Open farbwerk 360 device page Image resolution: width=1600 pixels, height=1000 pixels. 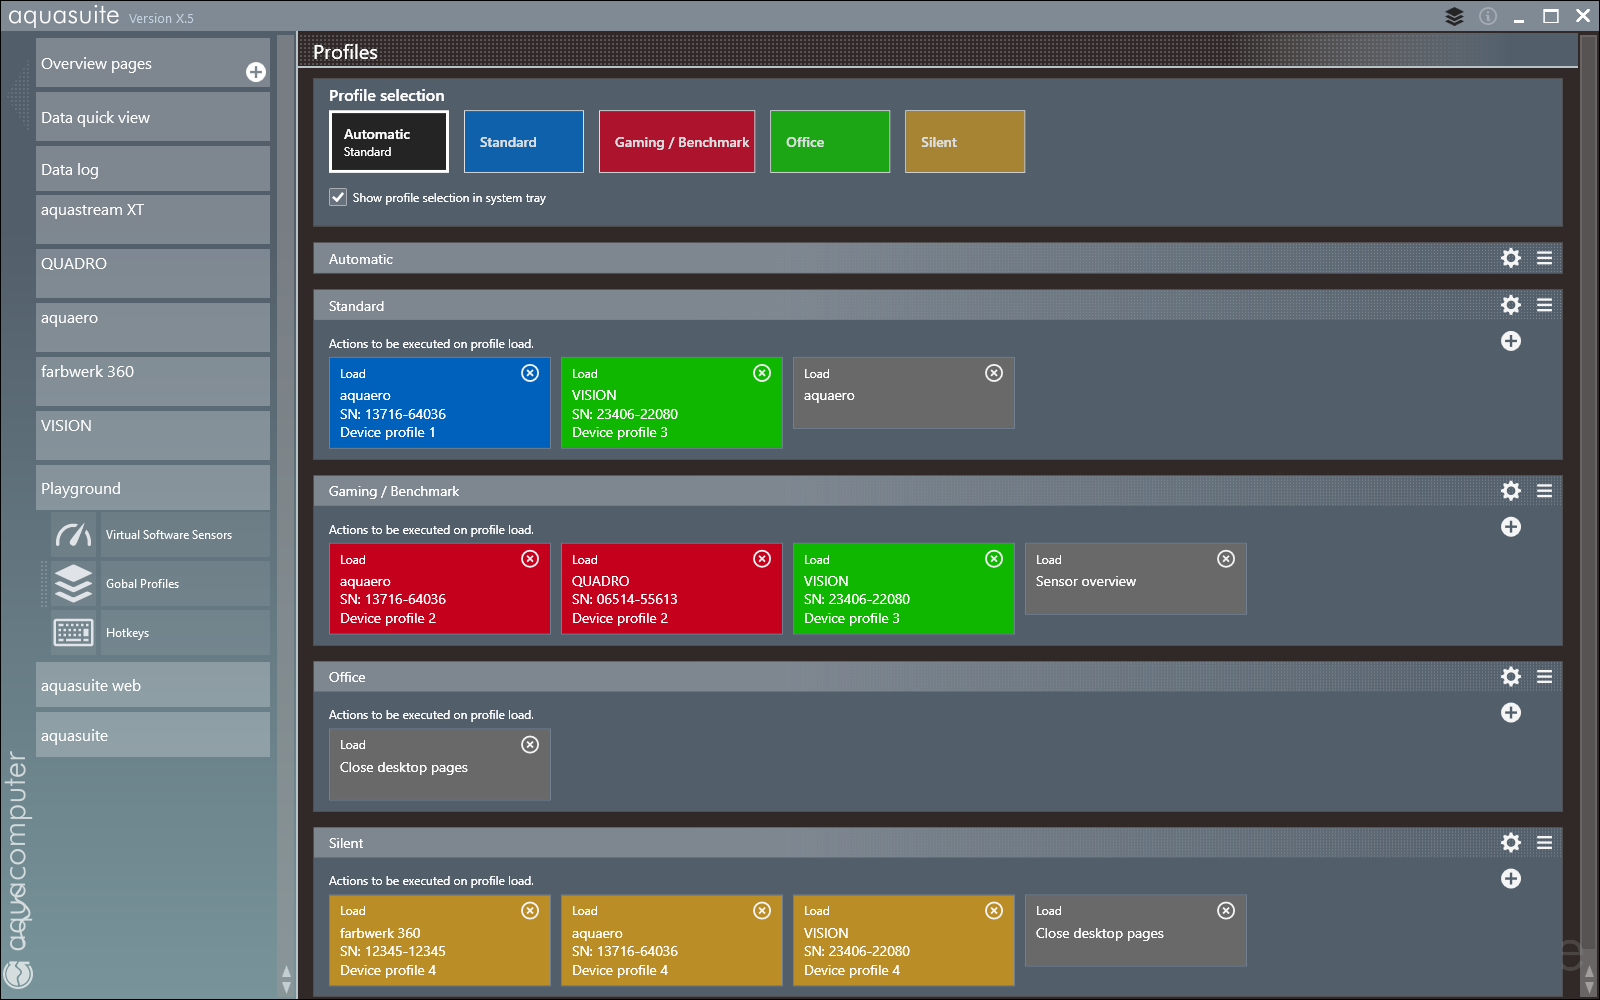pos(153,381)
